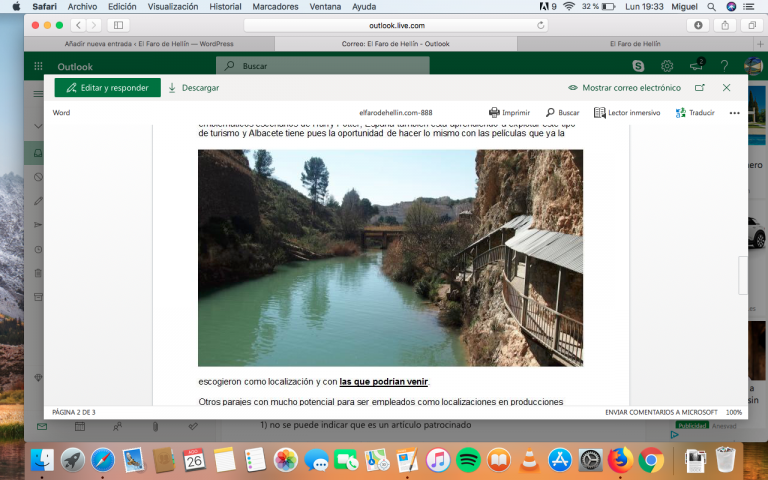Click ENVIAR COMENTARIOS A MICROSOFT
768x480 pixels.
click(x=661, y=412)
